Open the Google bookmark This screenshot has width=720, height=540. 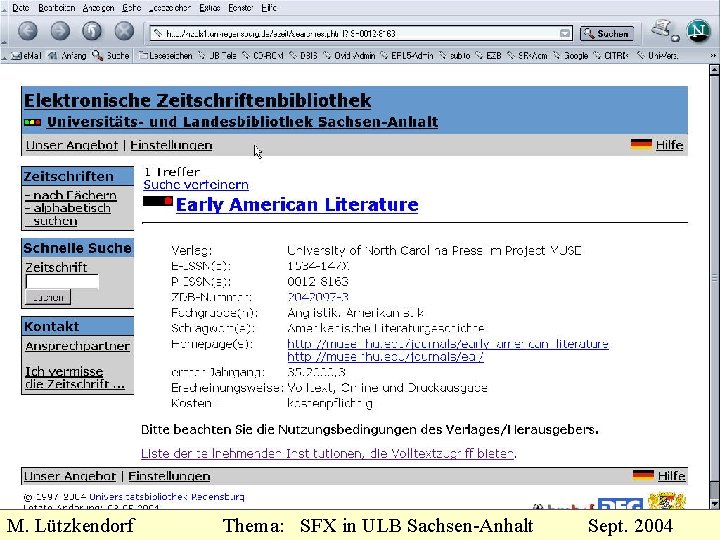coord(571,56)
